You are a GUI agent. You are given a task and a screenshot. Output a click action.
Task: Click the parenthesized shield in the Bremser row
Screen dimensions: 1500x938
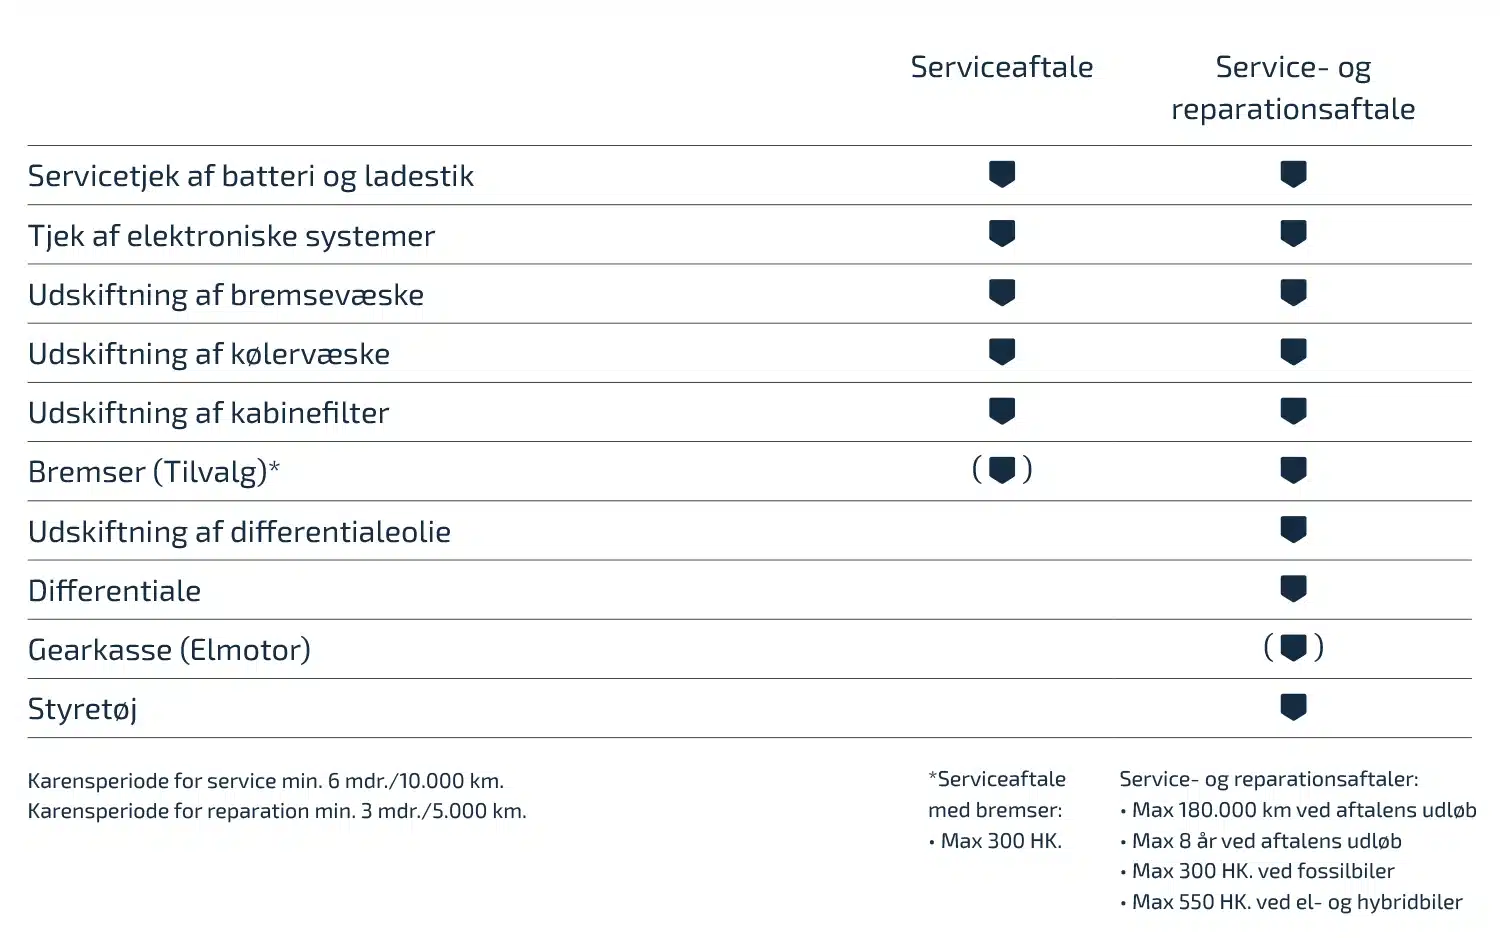point(1002,469)
